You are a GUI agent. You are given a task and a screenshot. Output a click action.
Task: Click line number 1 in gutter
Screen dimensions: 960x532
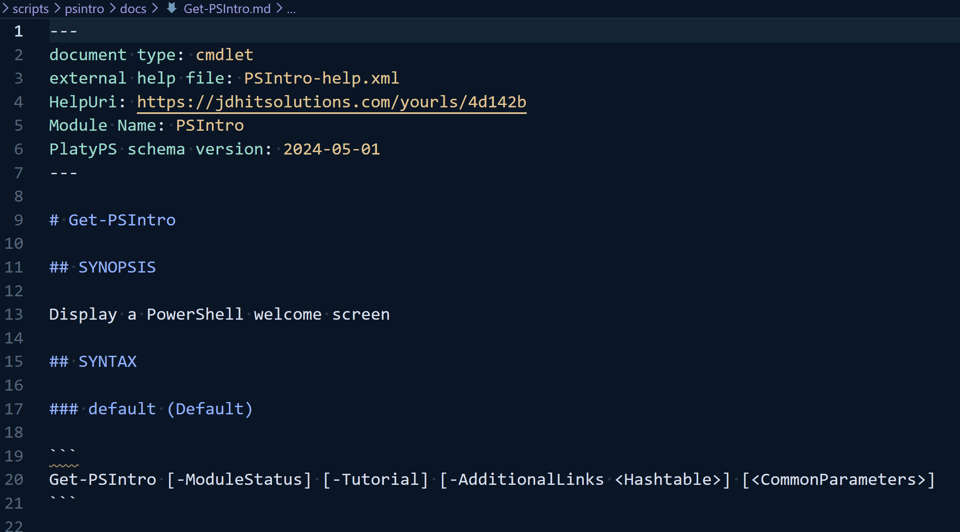point(18,31)
